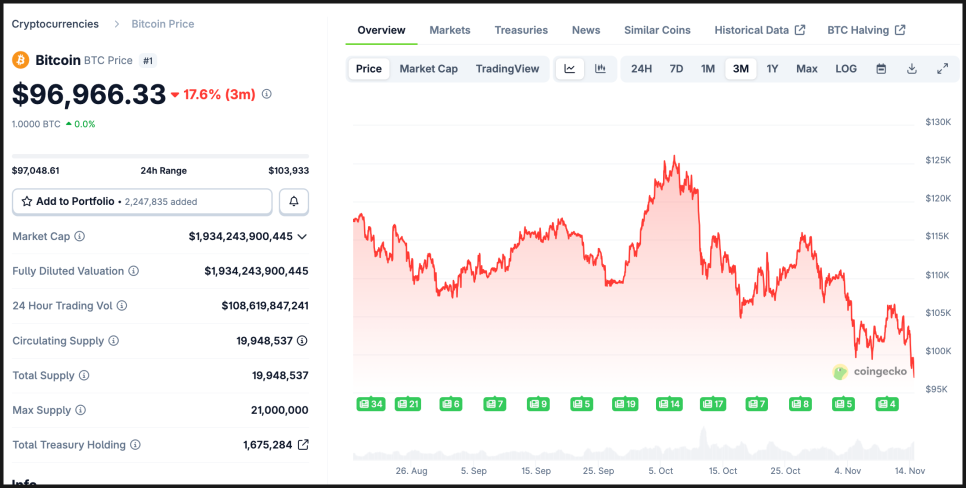Switch chart to Market Cap view
This screenshot has height=488, width=966.
[428, 69]
